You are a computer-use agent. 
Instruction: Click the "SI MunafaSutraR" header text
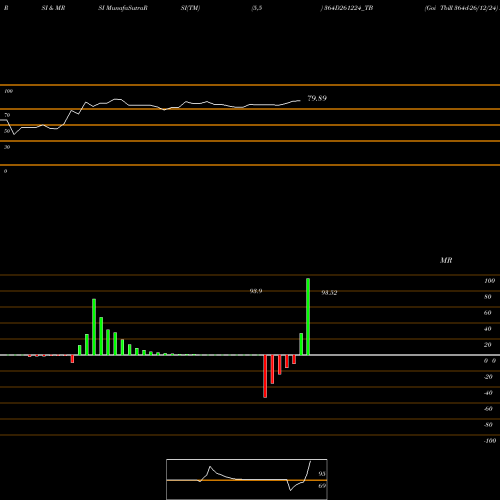[123, 8]
